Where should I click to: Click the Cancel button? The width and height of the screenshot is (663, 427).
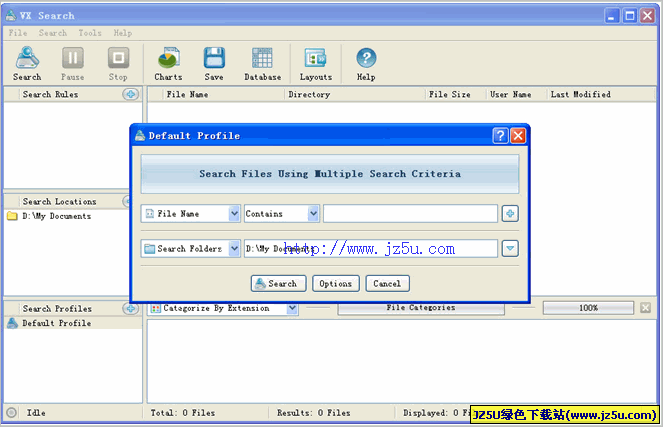pyautogui.click(x=387, y=283)
